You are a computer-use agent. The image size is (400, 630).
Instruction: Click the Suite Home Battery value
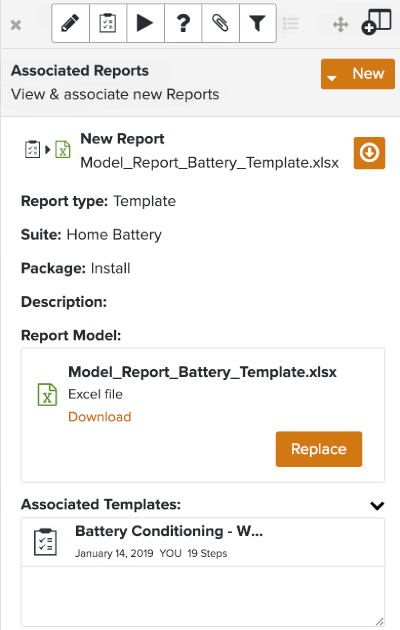pos(114,235)
